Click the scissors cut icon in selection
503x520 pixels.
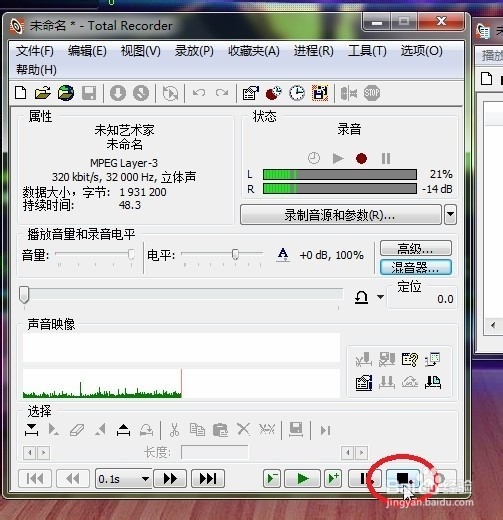pos(174,430)
